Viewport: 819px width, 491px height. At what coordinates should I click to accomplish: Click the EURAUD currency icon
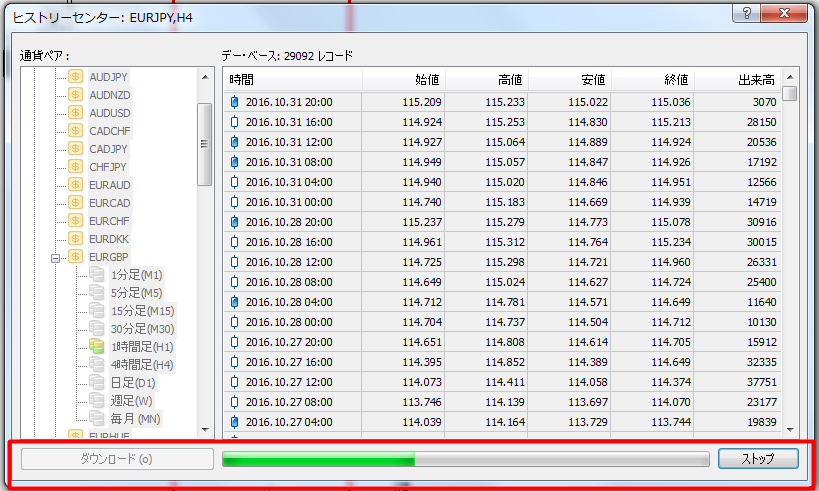pyautogui.click(x=76, y=185)
